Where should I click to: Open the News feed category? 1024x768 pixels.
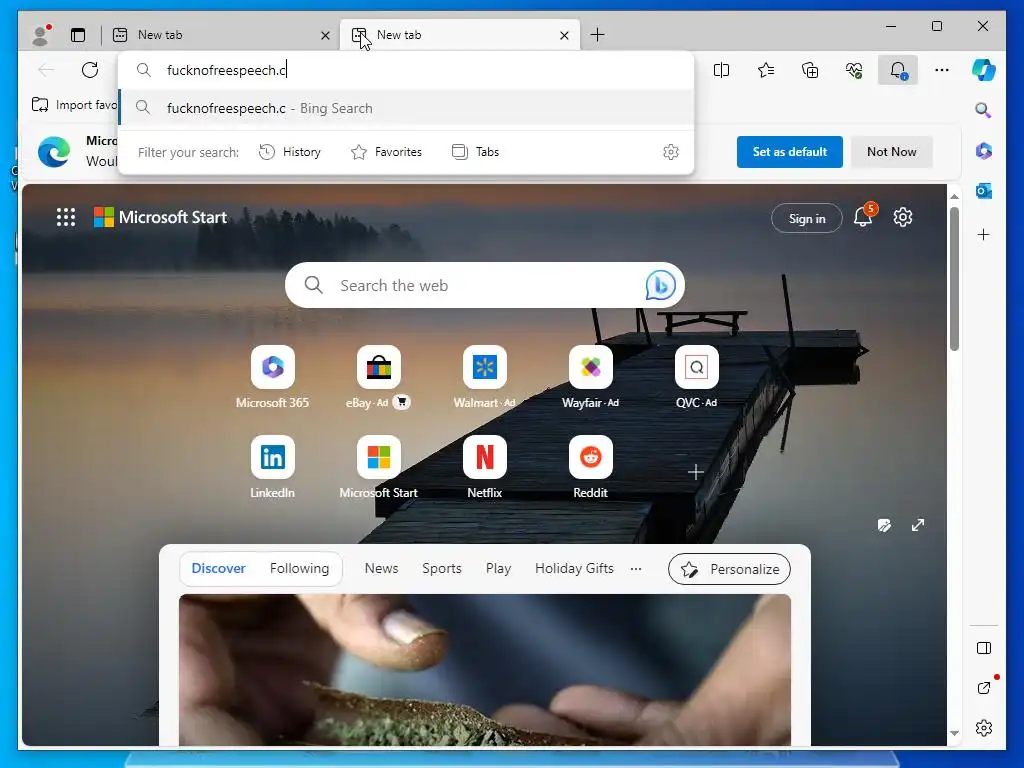(x=381, y=569)
